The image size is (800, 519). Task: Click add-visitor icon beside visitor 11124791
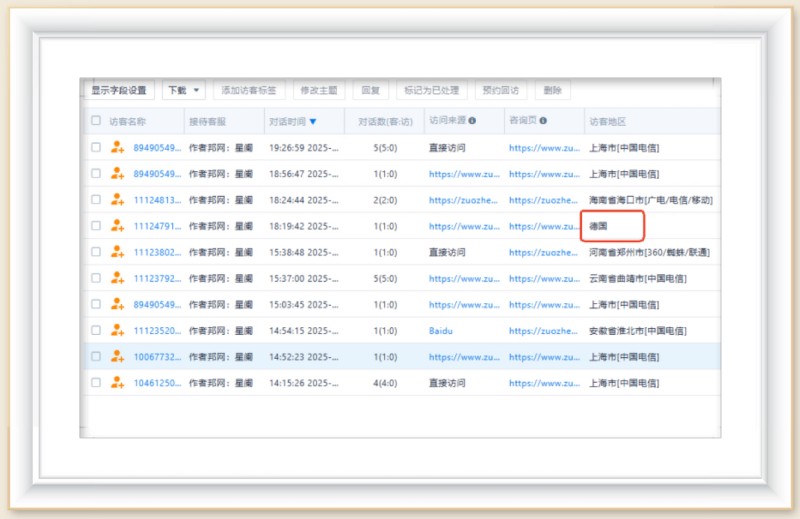[118, 226]
